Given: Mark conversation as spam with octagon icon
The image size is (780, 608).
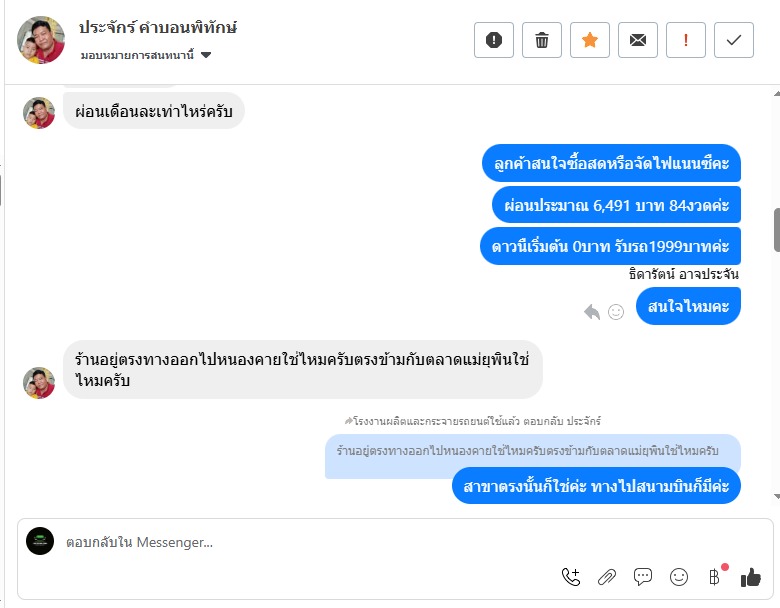Looking at the screenshot, I should click(493, 40).
